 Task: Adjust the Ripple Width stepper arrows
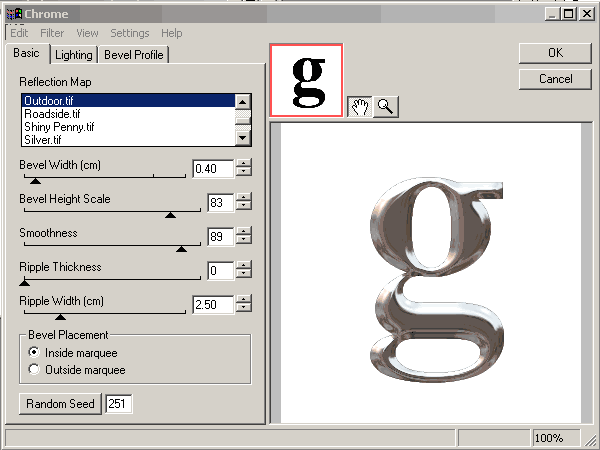point(244,305)
